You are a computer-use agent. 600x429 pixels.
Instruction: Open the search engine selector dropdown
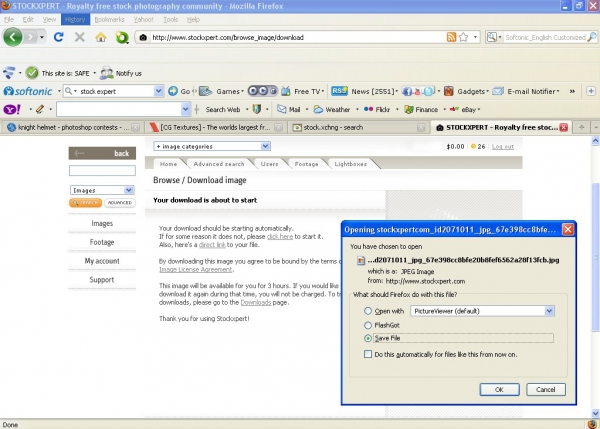tap(494, 37)
